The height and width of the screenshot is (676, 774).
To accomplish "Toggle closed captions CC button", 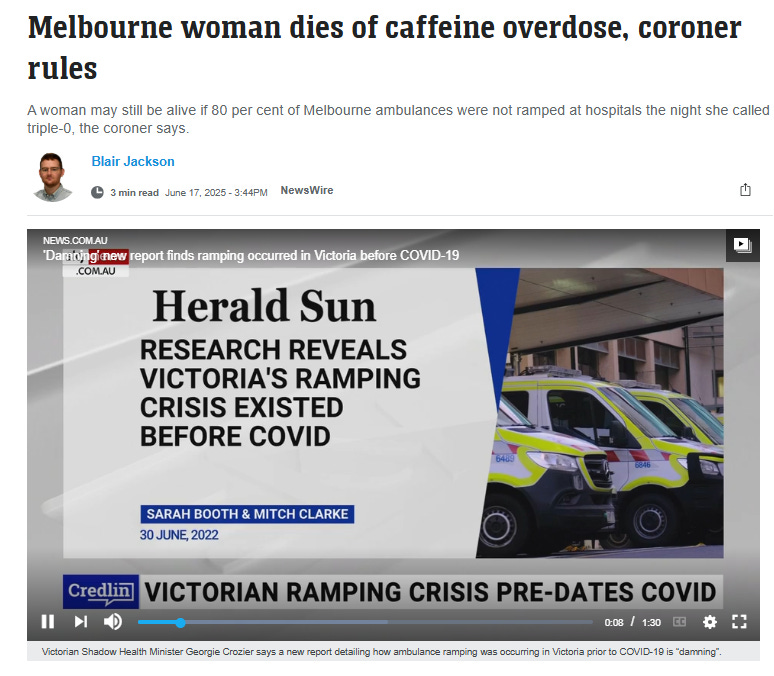I will tap(680, 622).
